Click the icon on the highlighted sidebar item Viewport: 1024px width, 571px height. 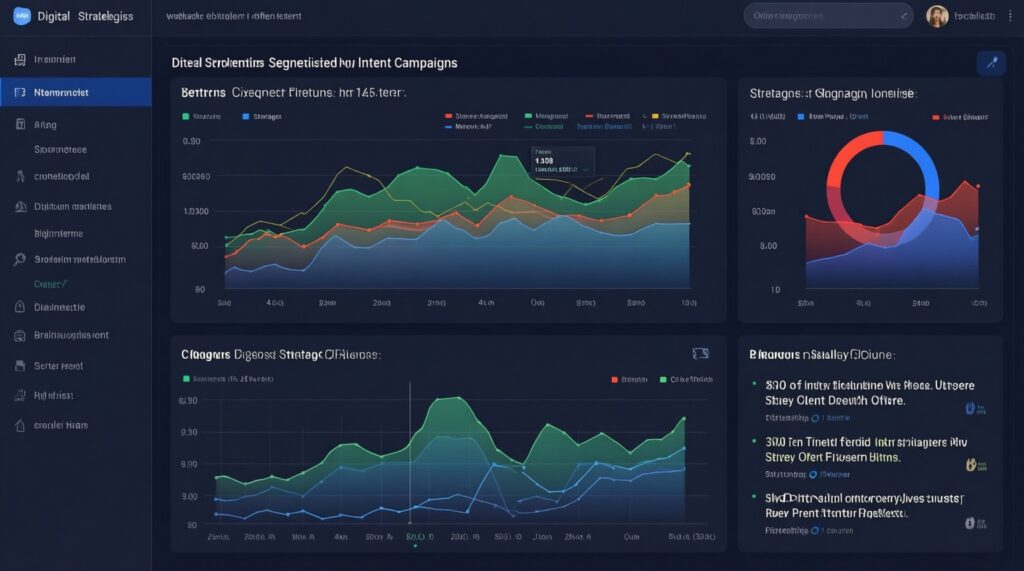pyautogui.click(x=19, y=93)
